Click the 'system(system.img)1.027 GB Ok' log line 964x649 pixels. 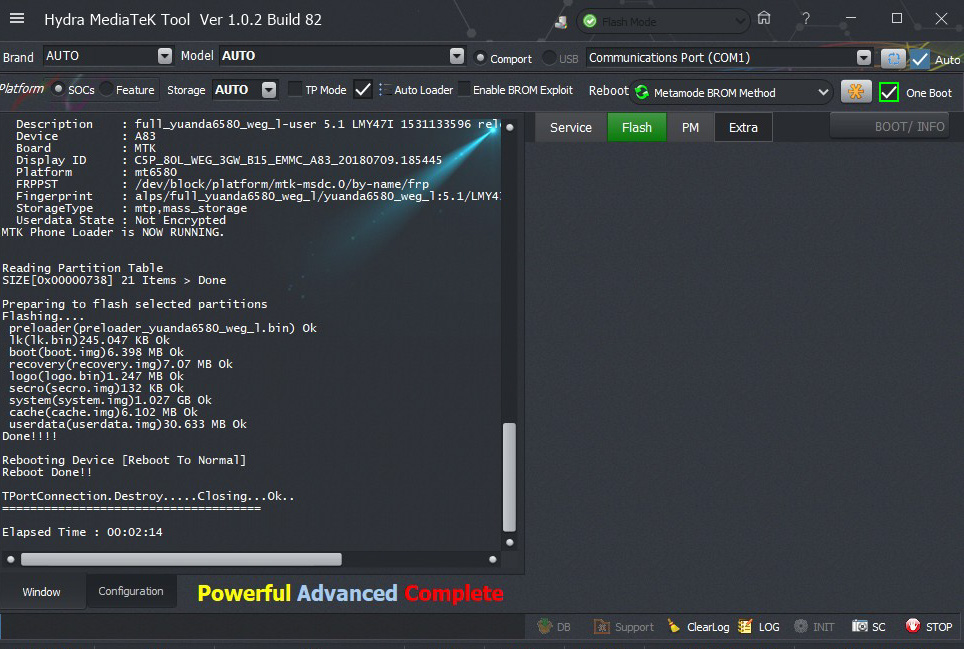pos(110,400)
